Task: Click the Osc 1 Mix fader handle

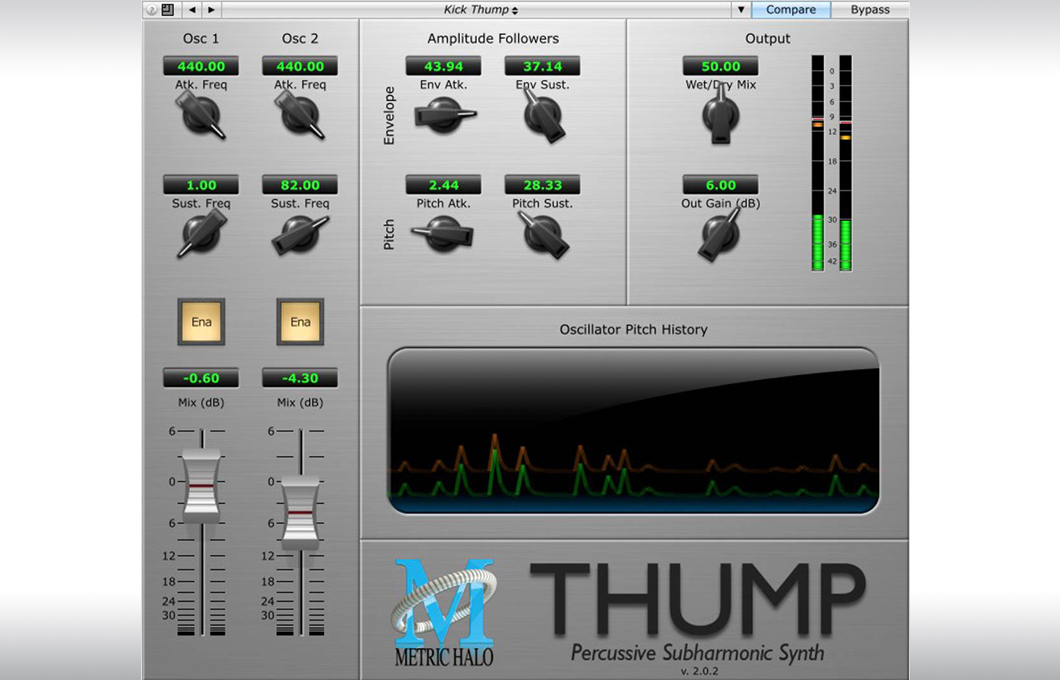Action: point(201,486)
